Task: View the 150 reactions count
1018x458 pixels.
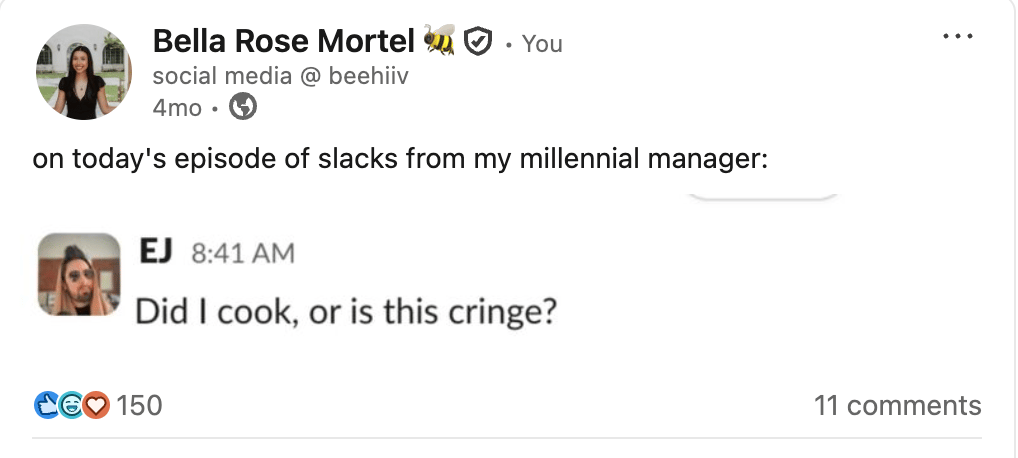Action: (139, 405)
